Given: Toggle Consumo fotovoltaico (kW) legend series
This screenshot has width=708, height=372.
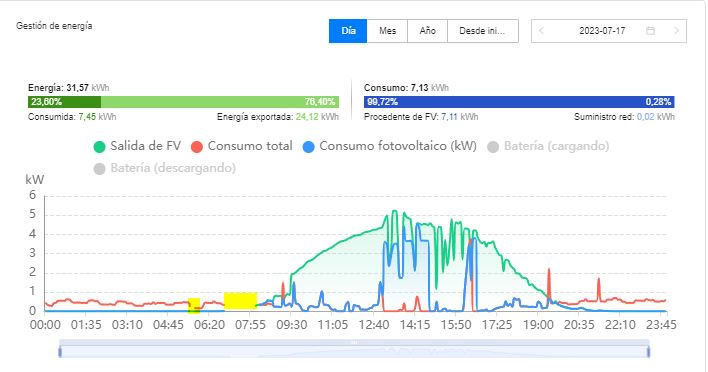Looking at the screenshot, I should point(390,146).
